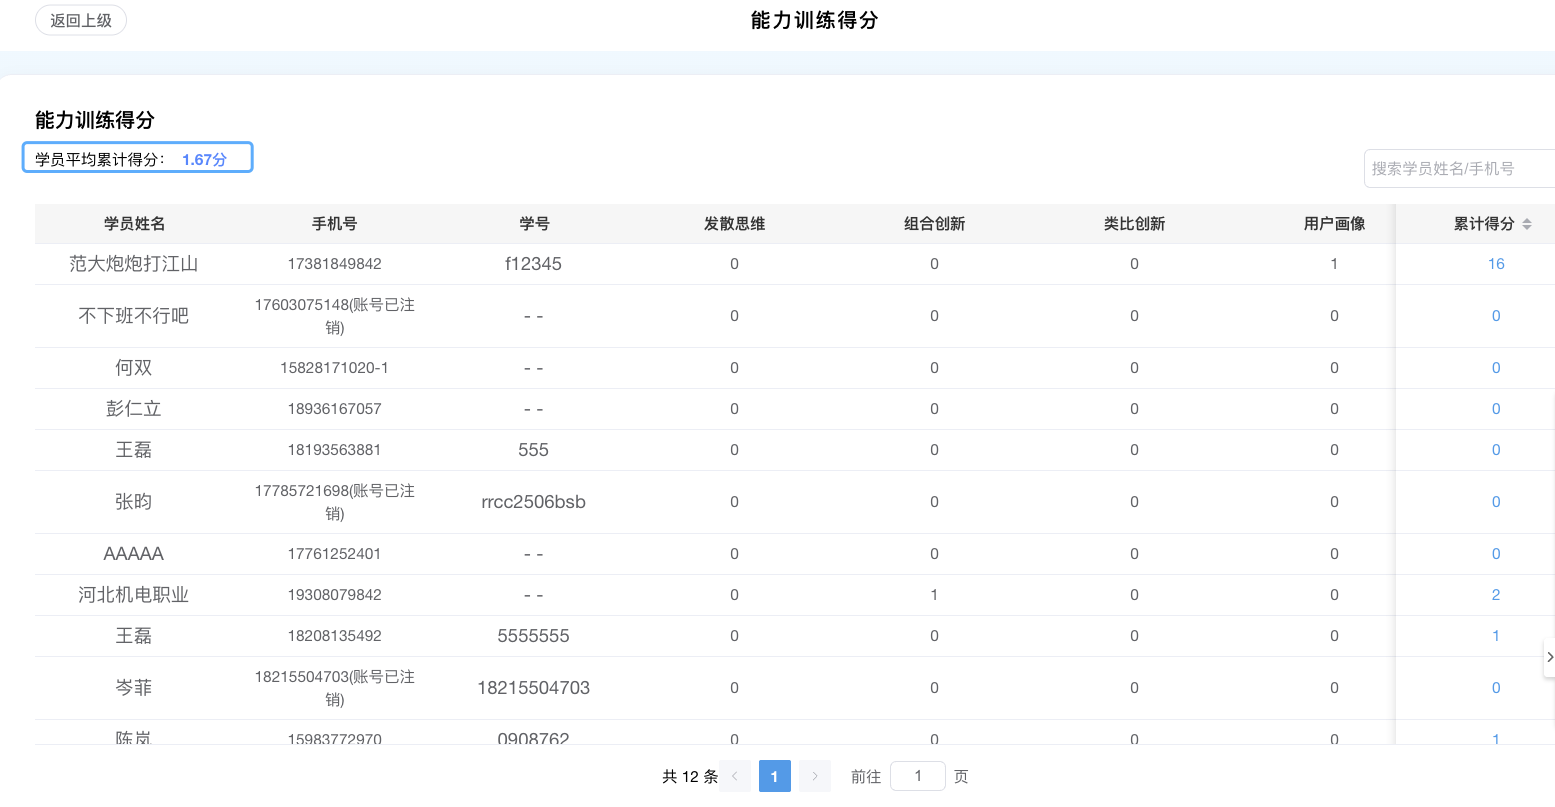The image size is (1555, 807).
Task: Click the 学员平均累计得分 1.67分 value
Action: [205, 159]
